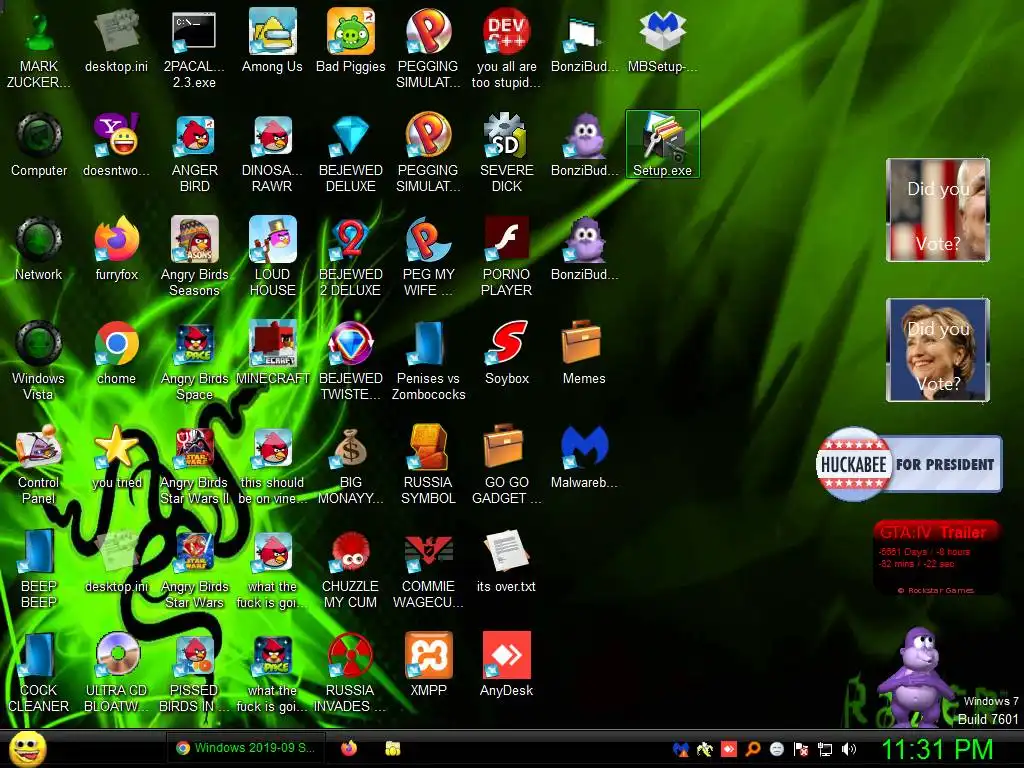The width and height of the screenshot is (1024, 768).
Task: Click the Did you Vote gadget with flag
Action: (x=938, y=210)
